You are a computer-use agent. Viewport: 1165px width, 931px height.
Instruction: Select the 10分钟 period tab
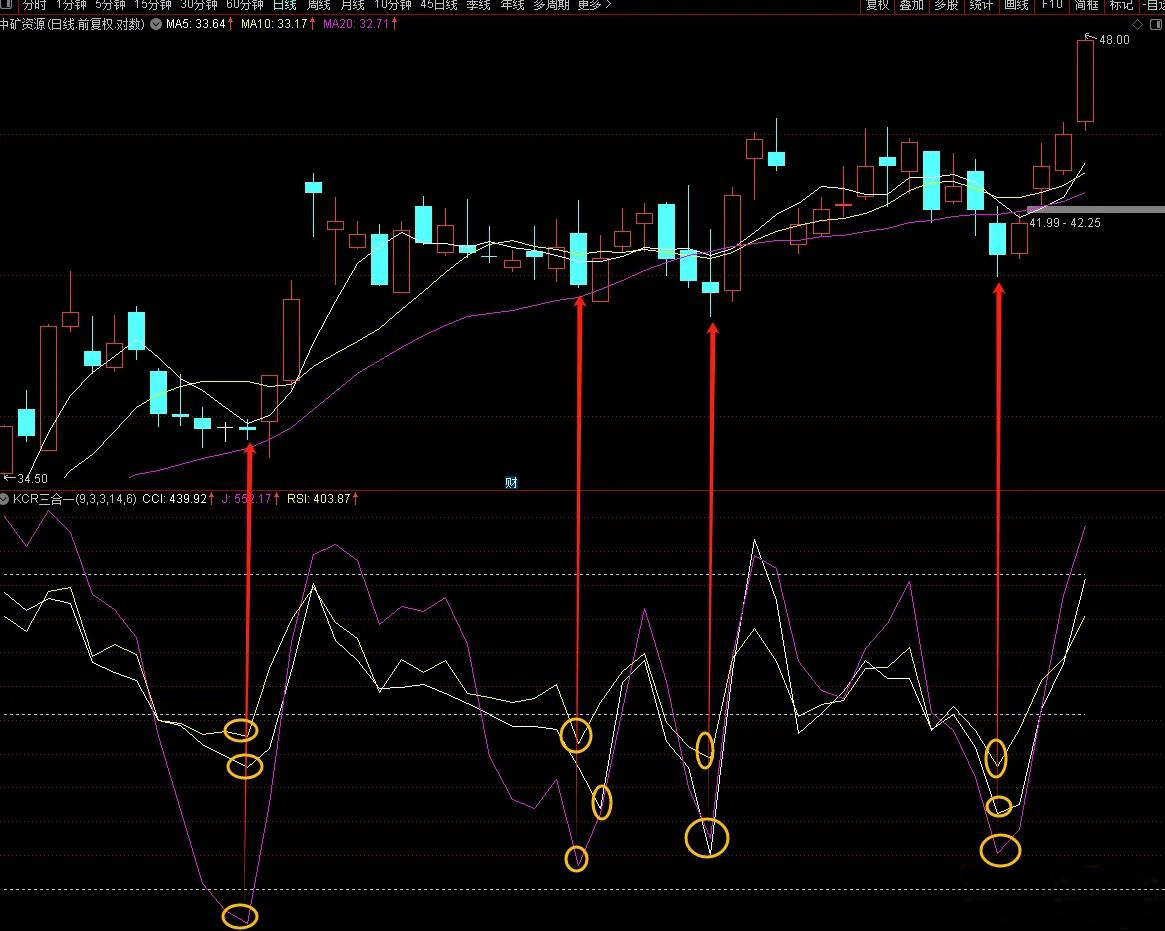pyautogui.click(x=392, y=4)
